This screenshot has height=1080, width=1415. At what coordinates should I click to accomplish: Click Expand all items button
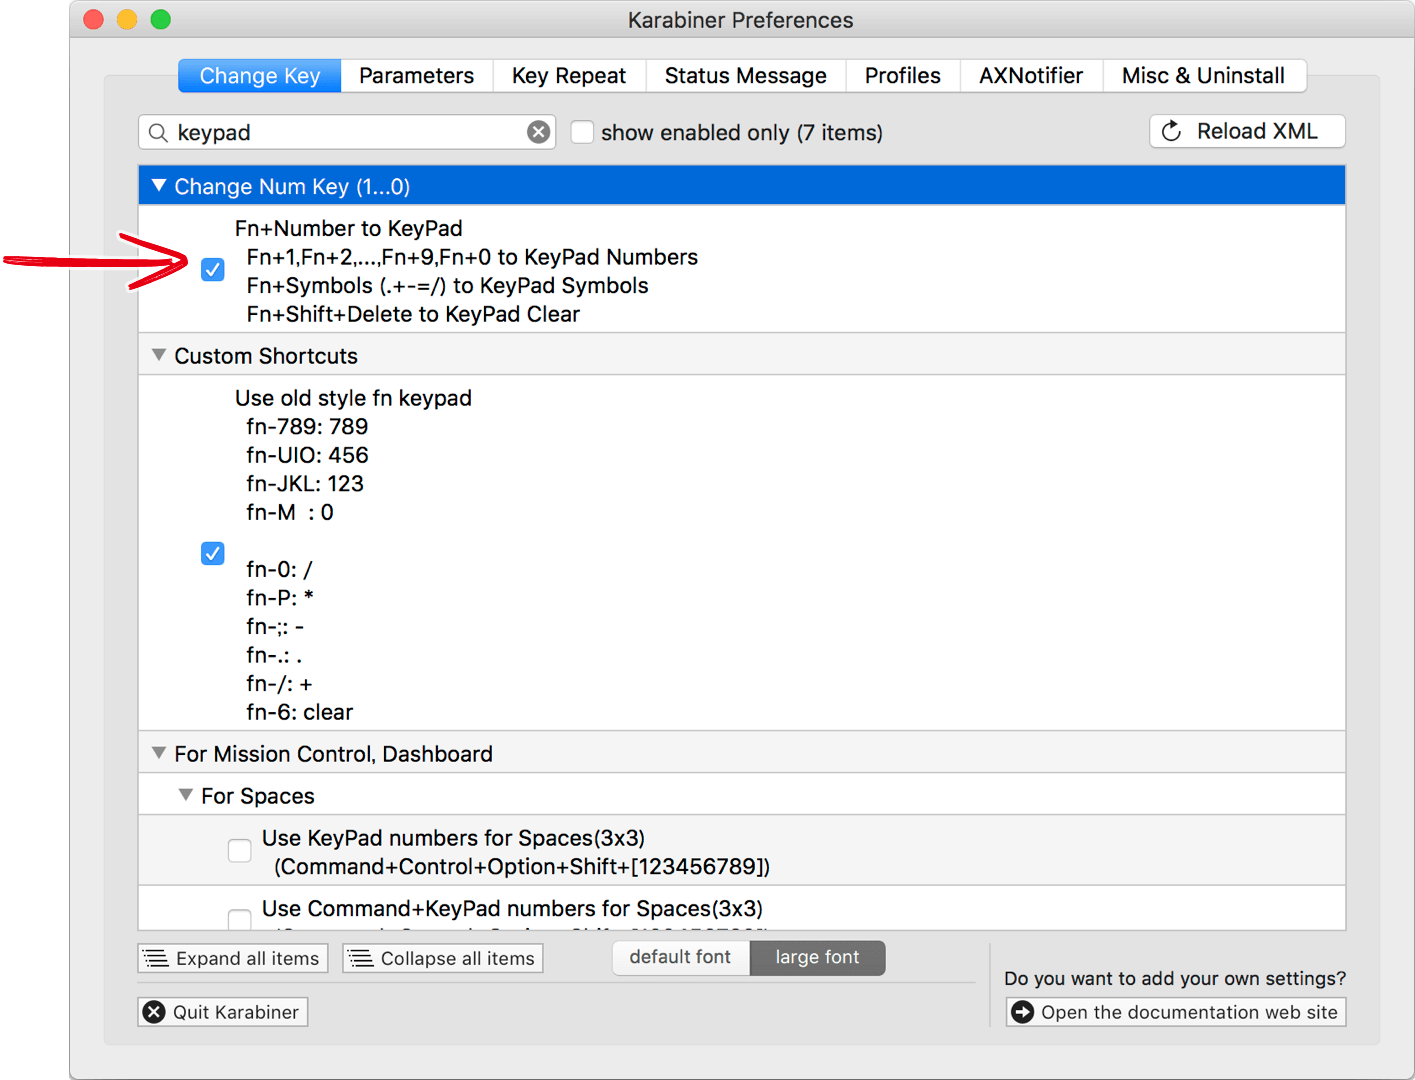[233, 958]
